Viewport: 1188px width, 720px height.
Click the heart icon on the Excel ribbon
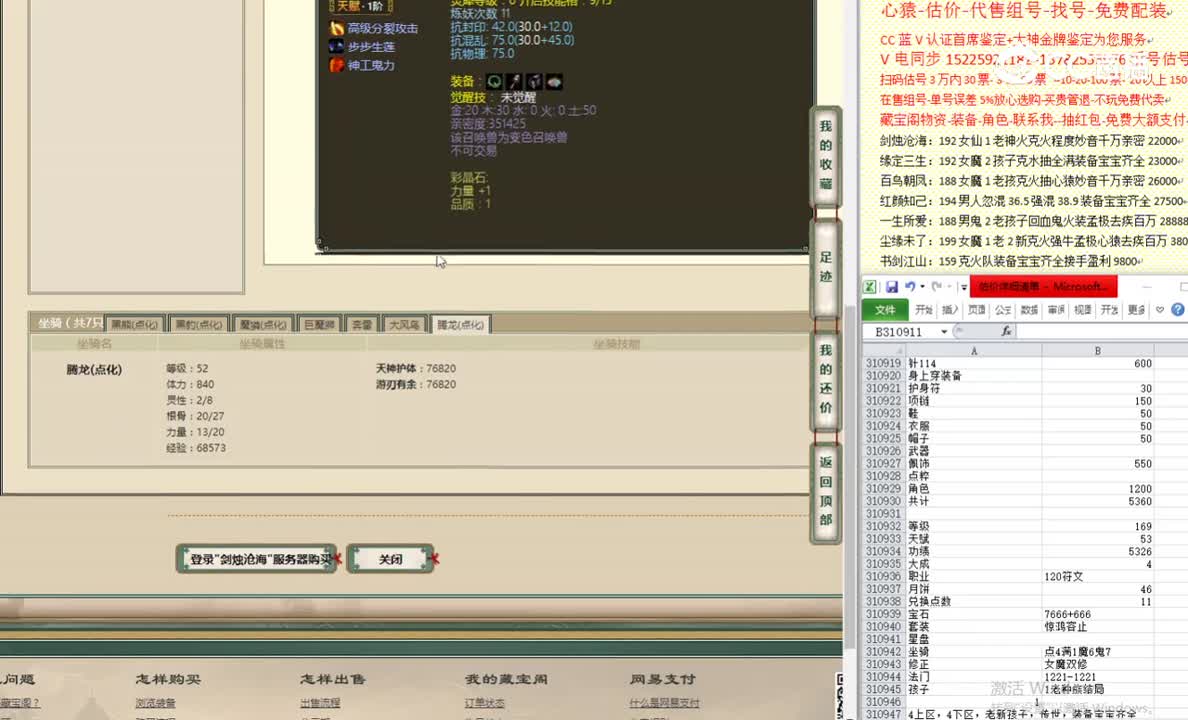(1158, 309)
